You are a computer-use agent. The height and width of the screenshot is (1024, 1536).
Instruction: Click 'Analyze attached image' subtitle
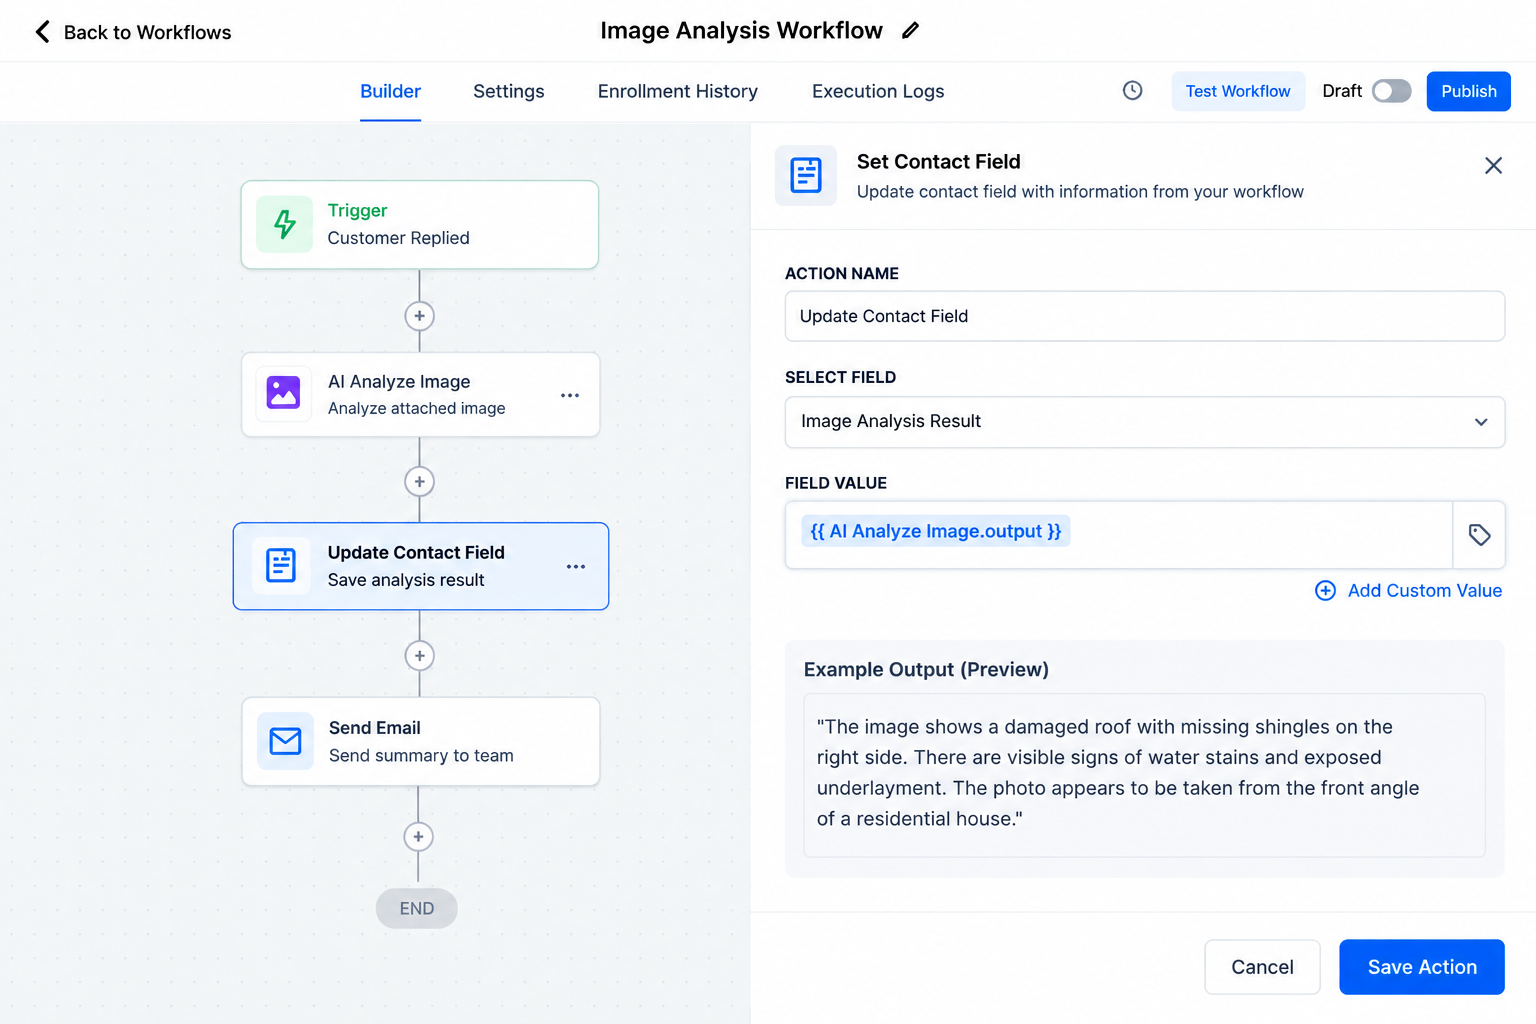pos(417,408)
